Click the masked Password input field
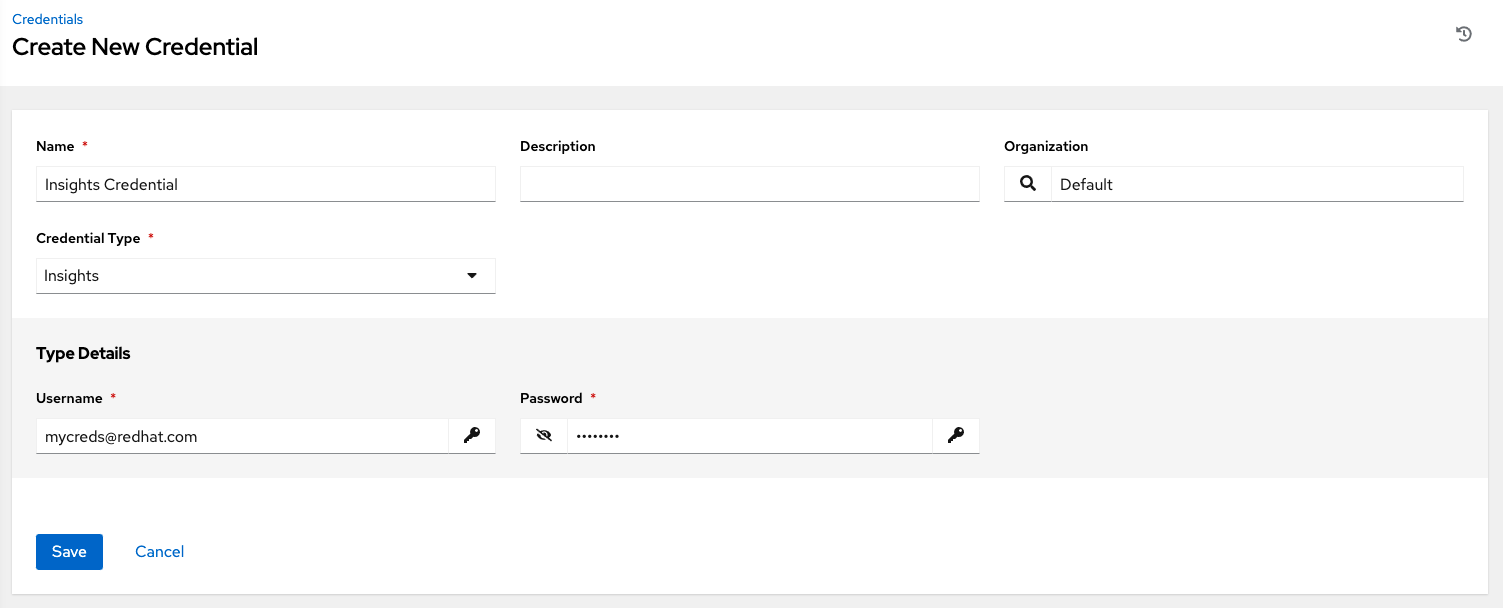 (749, 436)
